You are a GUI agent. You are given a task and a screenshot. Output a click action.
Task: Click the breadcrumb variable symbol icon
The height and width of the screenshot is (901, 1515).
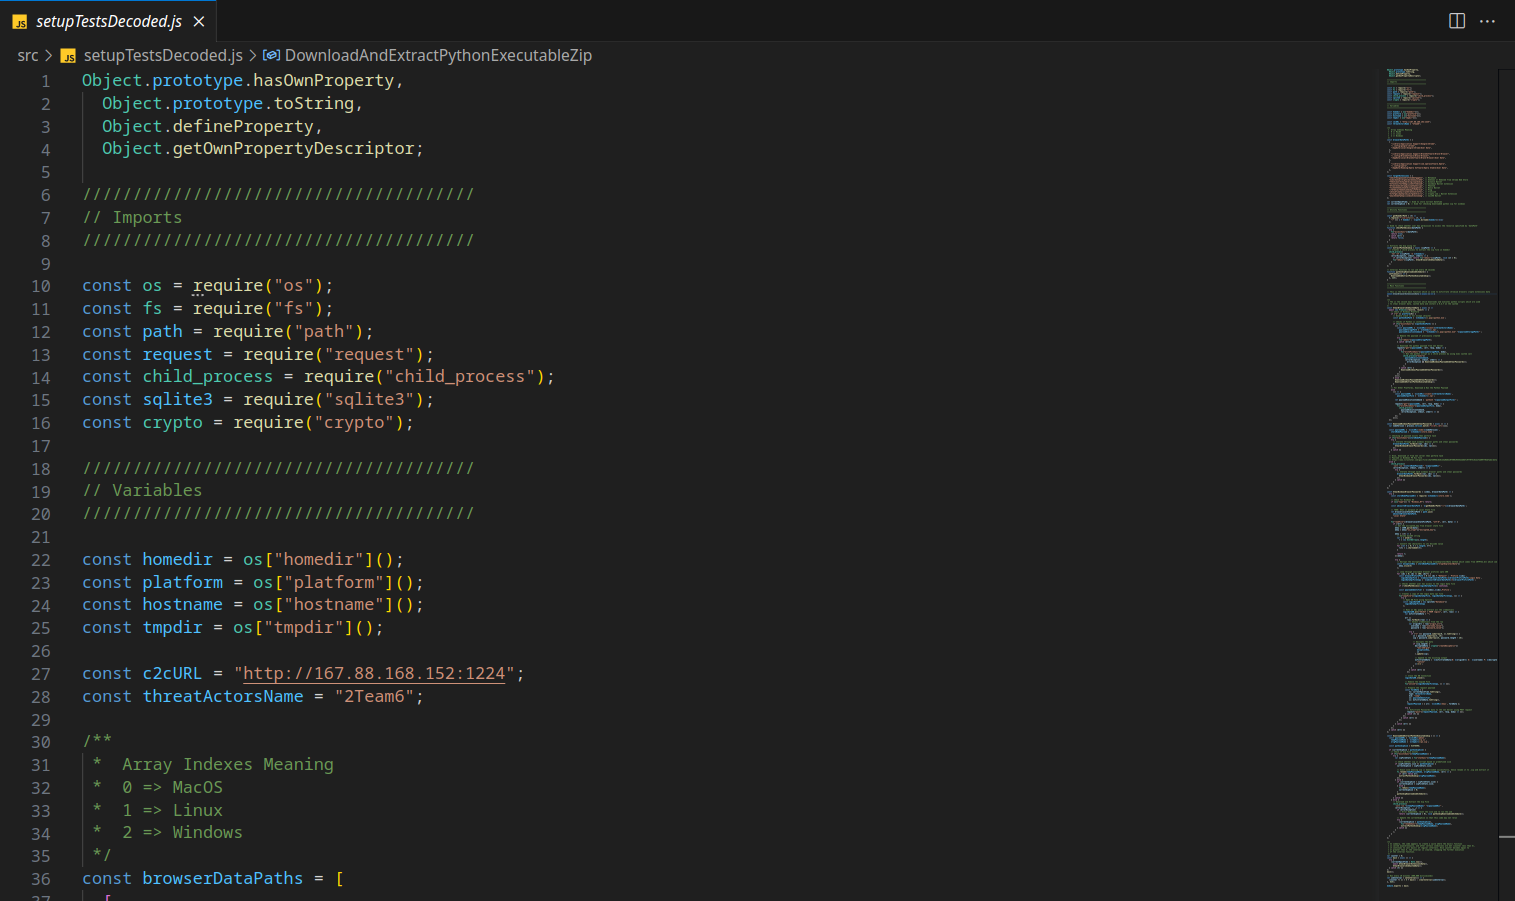pyautogui.click(x=271, y=56)
